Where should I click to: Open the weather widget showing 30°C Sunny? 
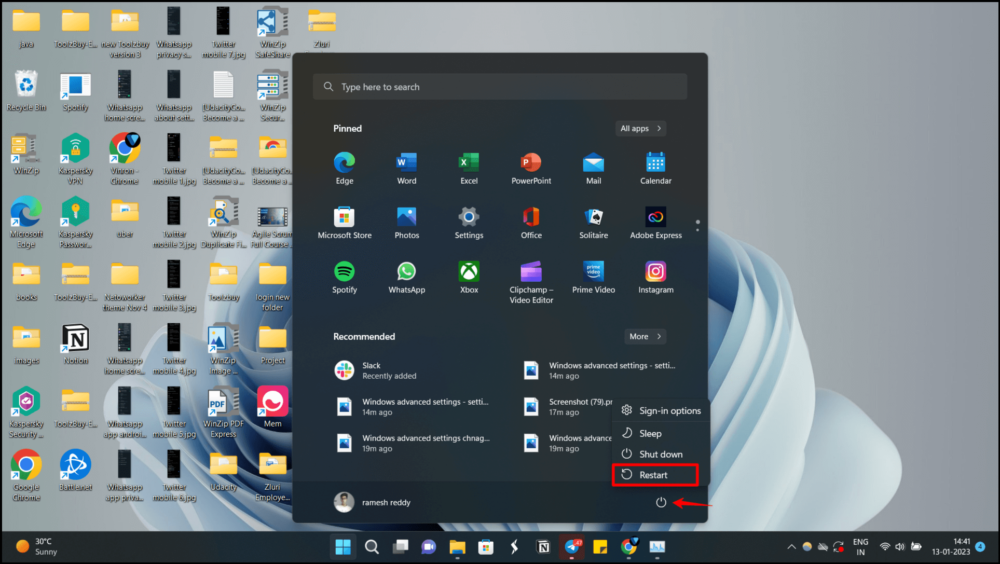pos(37,547)
